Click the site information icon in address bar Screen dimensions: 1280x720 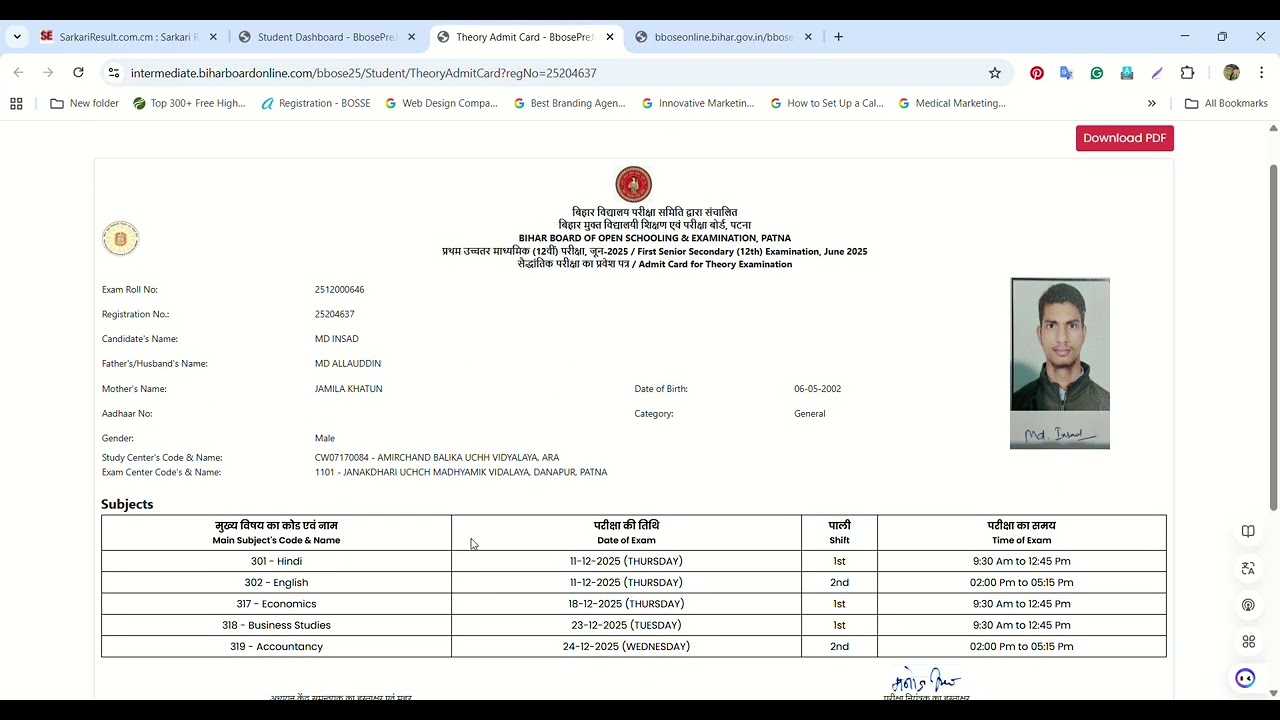coord(114,73)
